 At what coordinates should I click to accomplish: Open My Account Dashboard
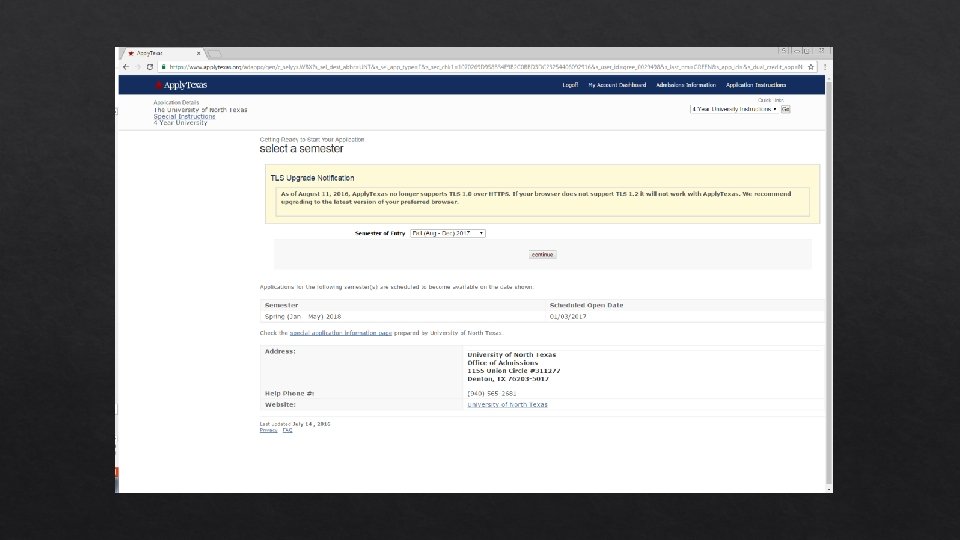pyautogui.click(x=617, y=85)
